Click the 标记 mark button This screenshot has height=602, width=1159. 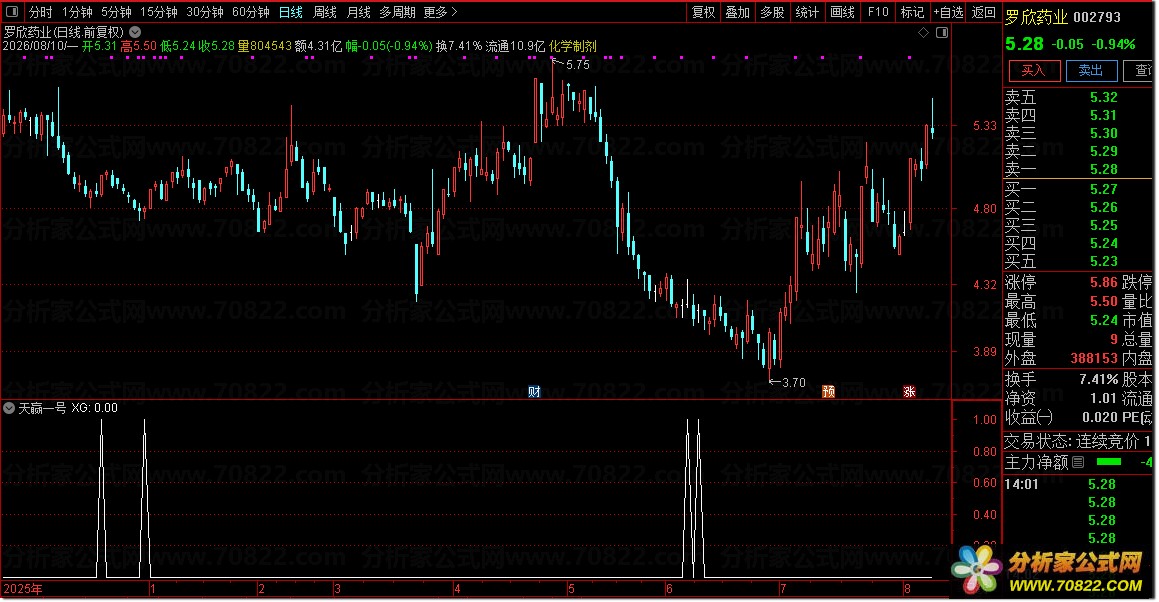coord(912,12)
